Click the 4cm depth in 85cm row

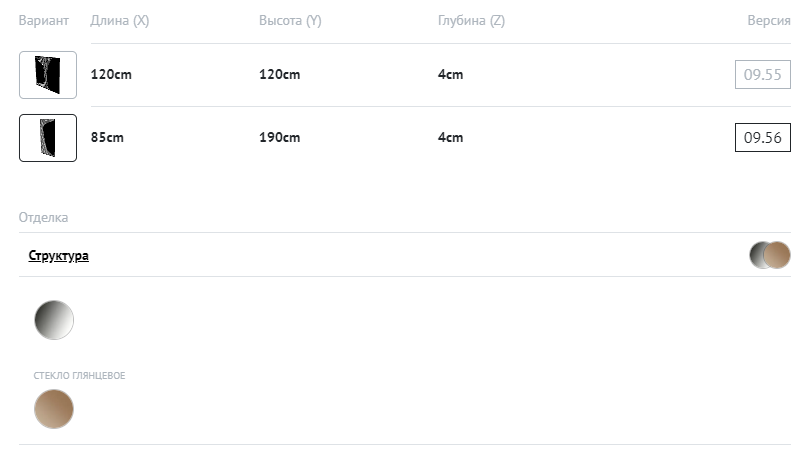450,138
